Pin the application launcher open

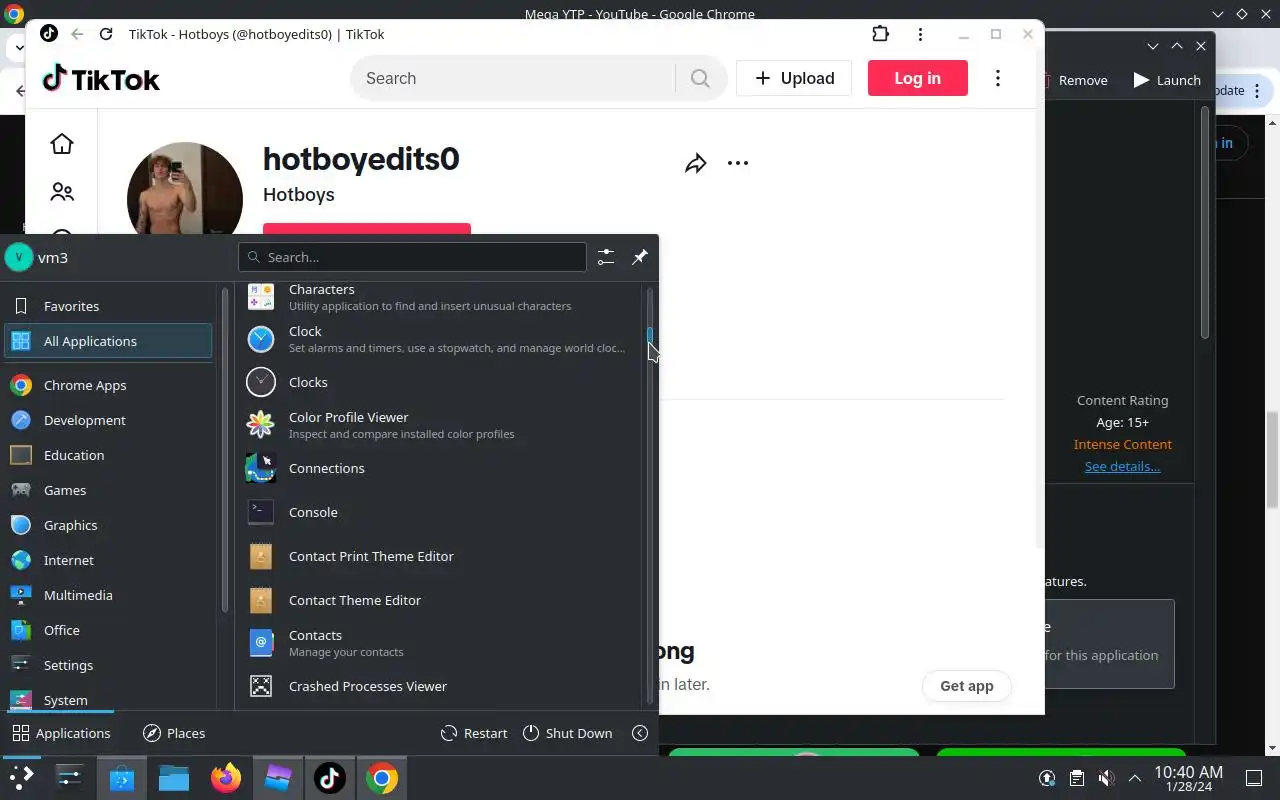coord(640,257)
